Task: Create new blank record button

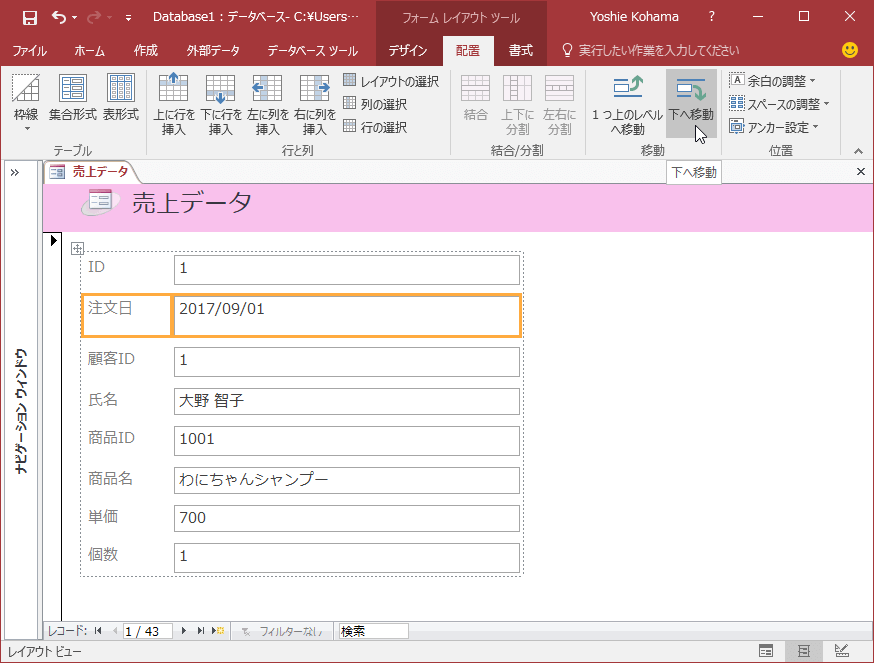Action: (x=218, y=631)
